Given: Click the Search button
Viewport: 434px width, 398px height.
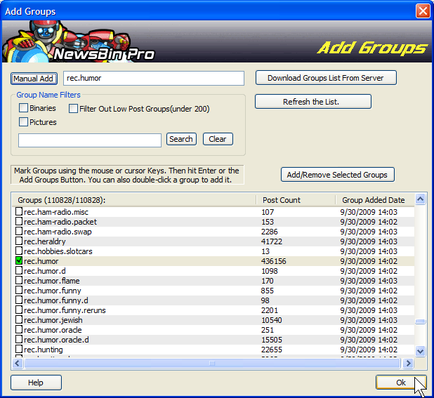Looking at the screenshot, I should coord(181,139).
